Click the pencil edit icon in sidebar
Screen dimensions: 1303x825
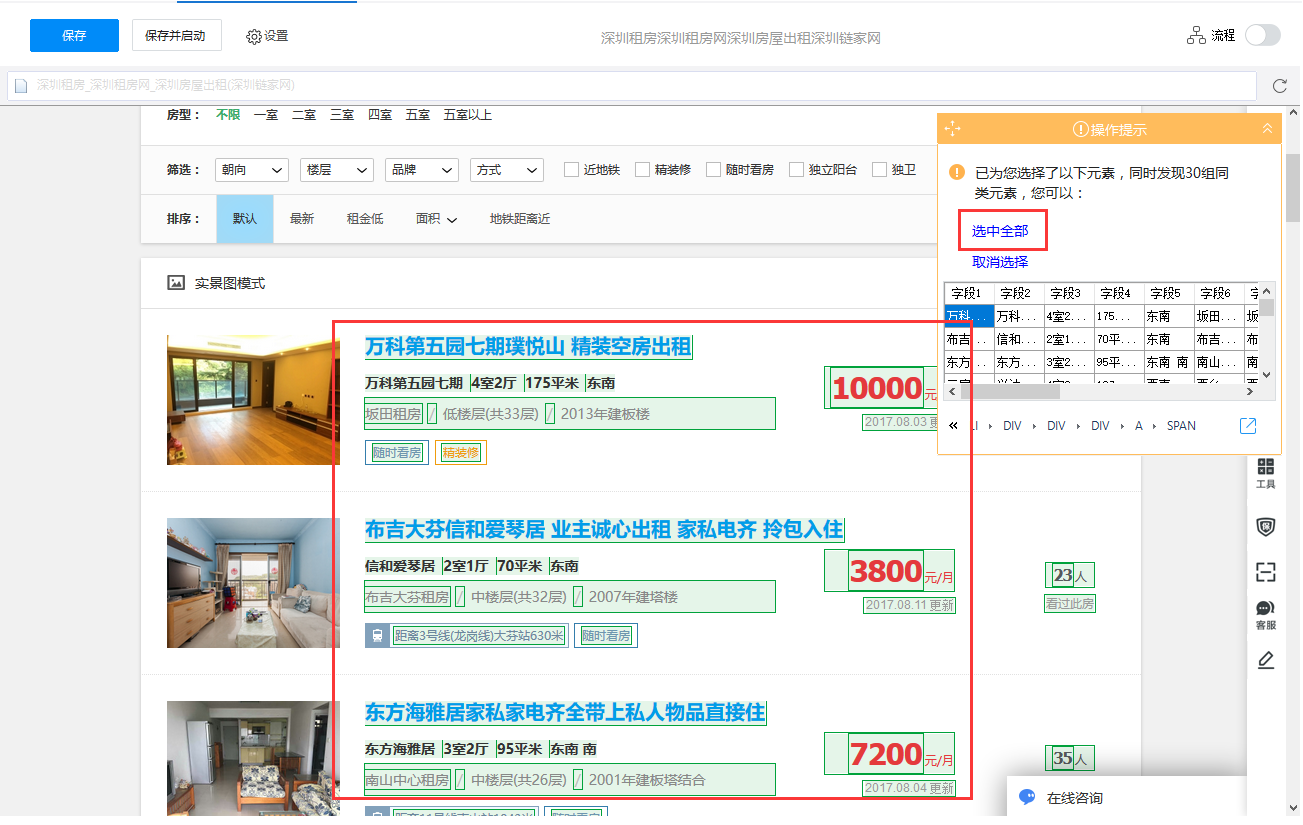tap(1266, 660)
